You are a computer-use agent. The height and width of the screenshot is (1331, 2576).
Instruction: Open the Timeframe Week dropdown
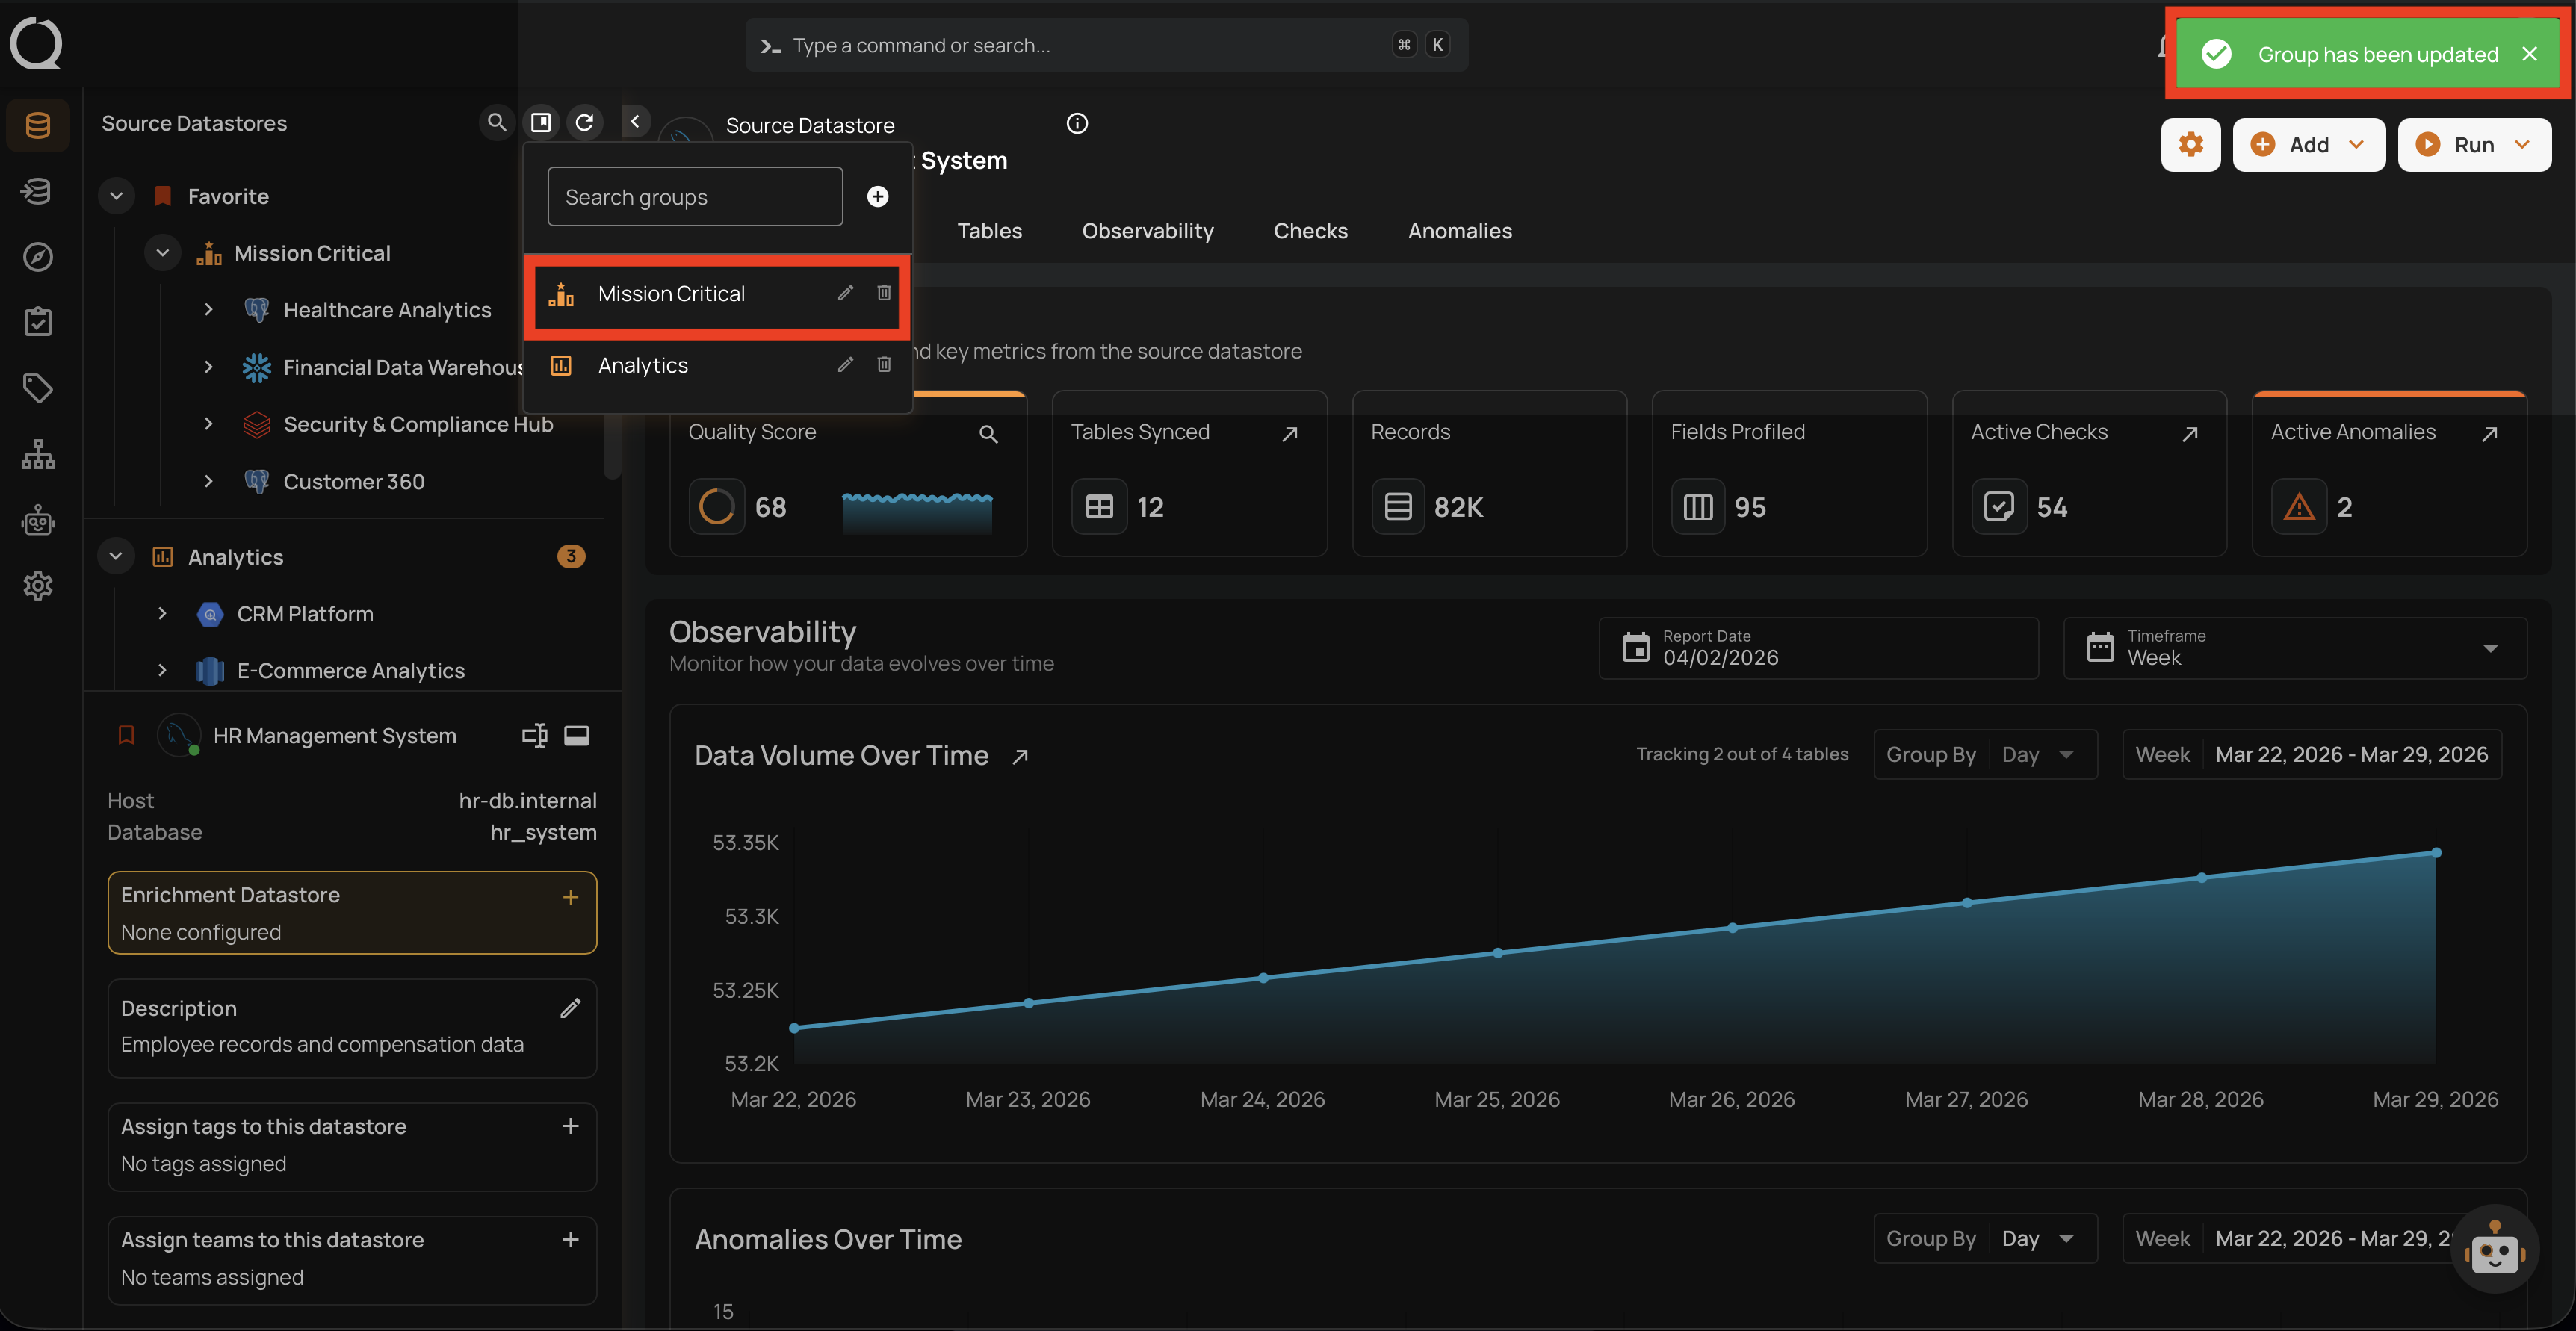click(x=2294, y=648)
